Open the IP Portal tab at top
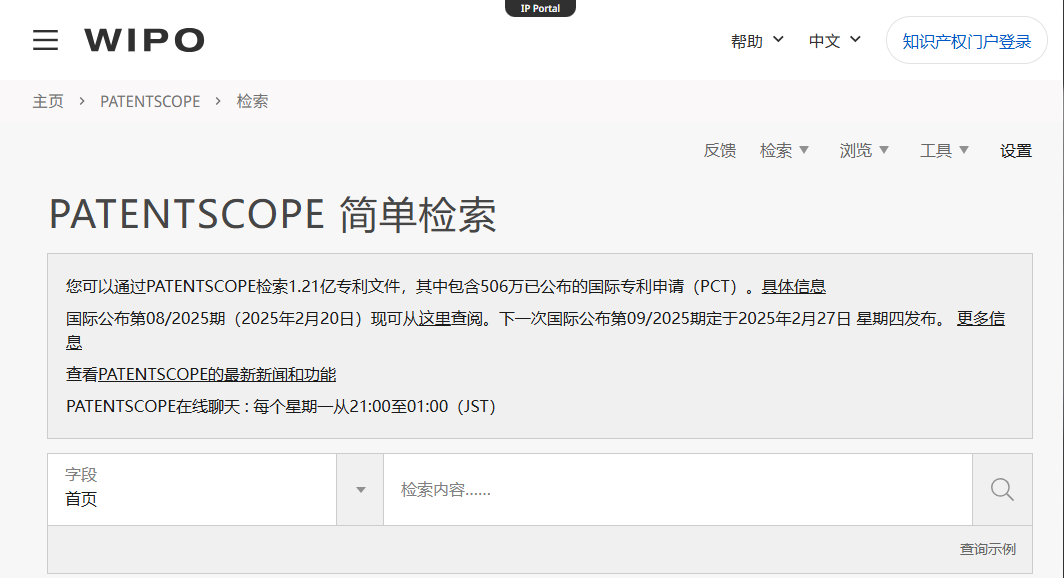Image resolution: width=1064 pixels, height=578 pixels. click(x=540, y=8)
